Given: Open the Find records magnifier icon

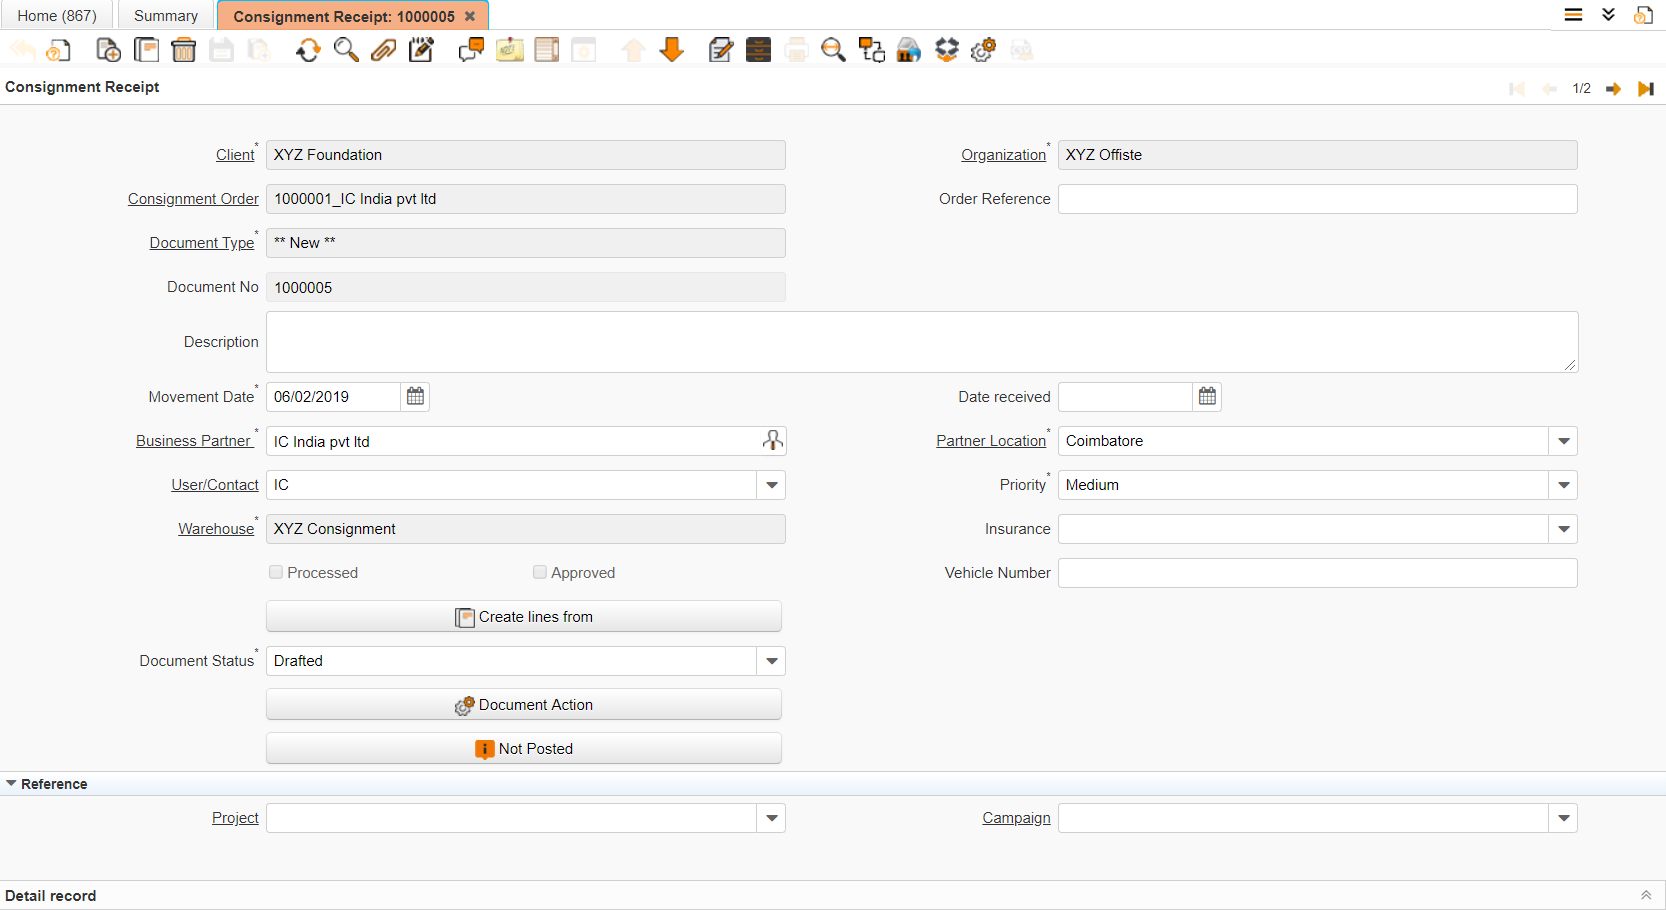Looking at the screenshot, I should click(x=346, y=50).
